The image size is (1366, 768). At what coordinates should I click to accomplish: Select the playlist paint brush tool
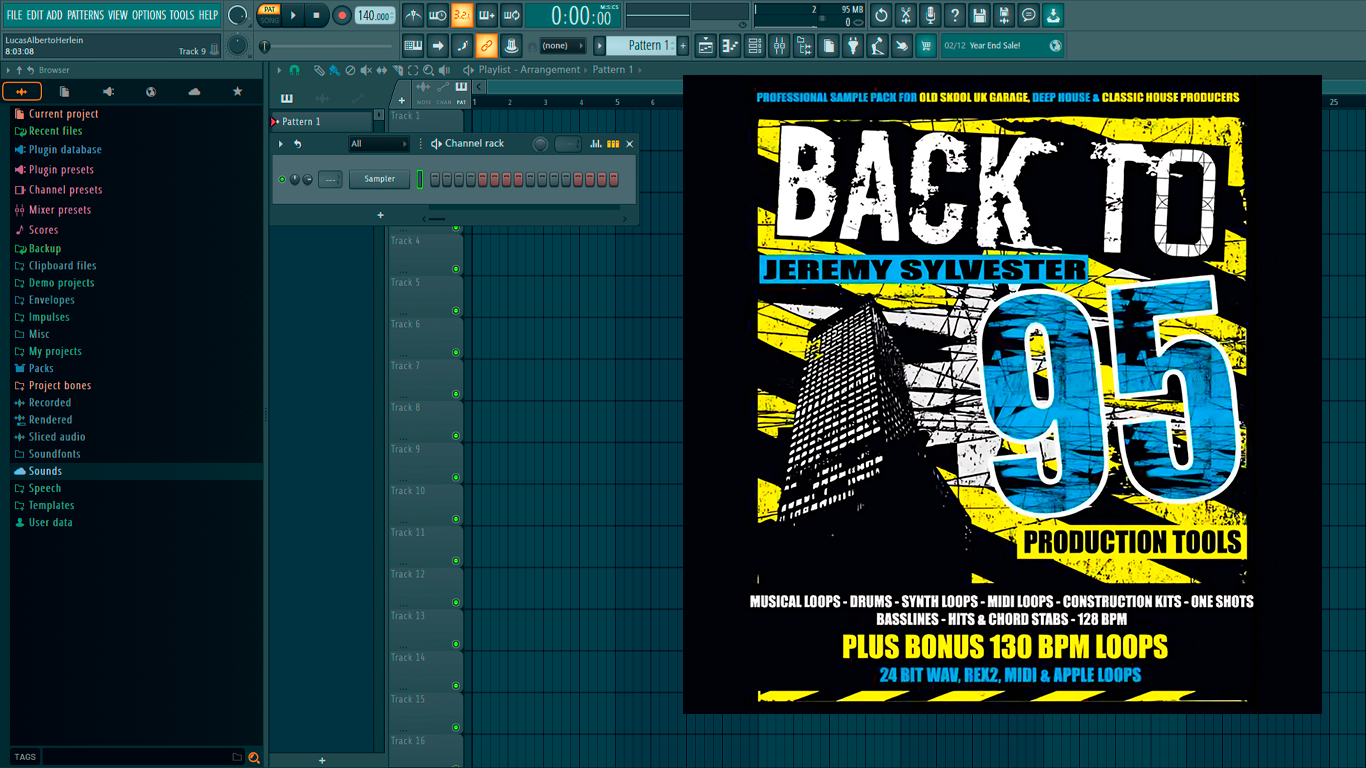pyautogui.click(x=334, y=70)
